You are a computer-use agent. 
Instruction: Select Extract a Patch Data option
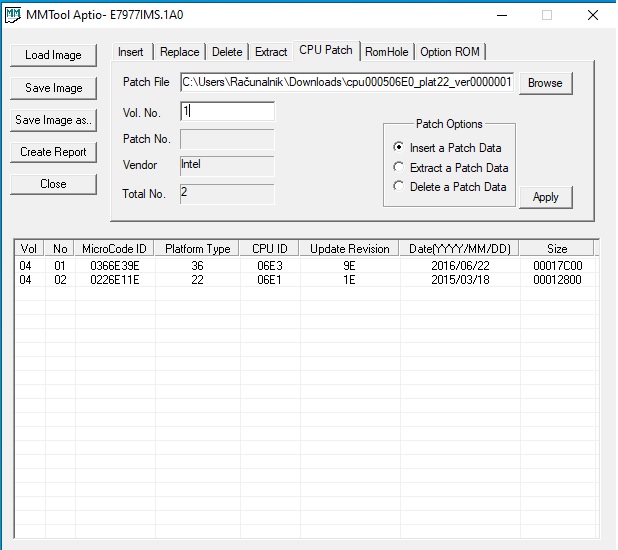(450, 168)
